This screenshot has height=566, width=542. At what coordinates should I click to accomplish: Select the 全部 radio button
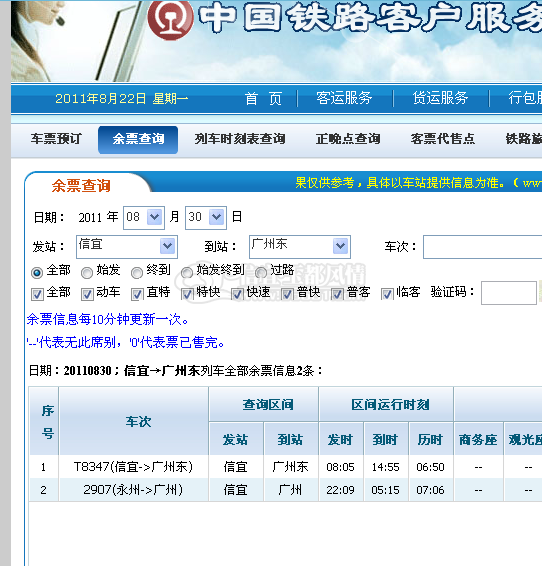(37, 273)
